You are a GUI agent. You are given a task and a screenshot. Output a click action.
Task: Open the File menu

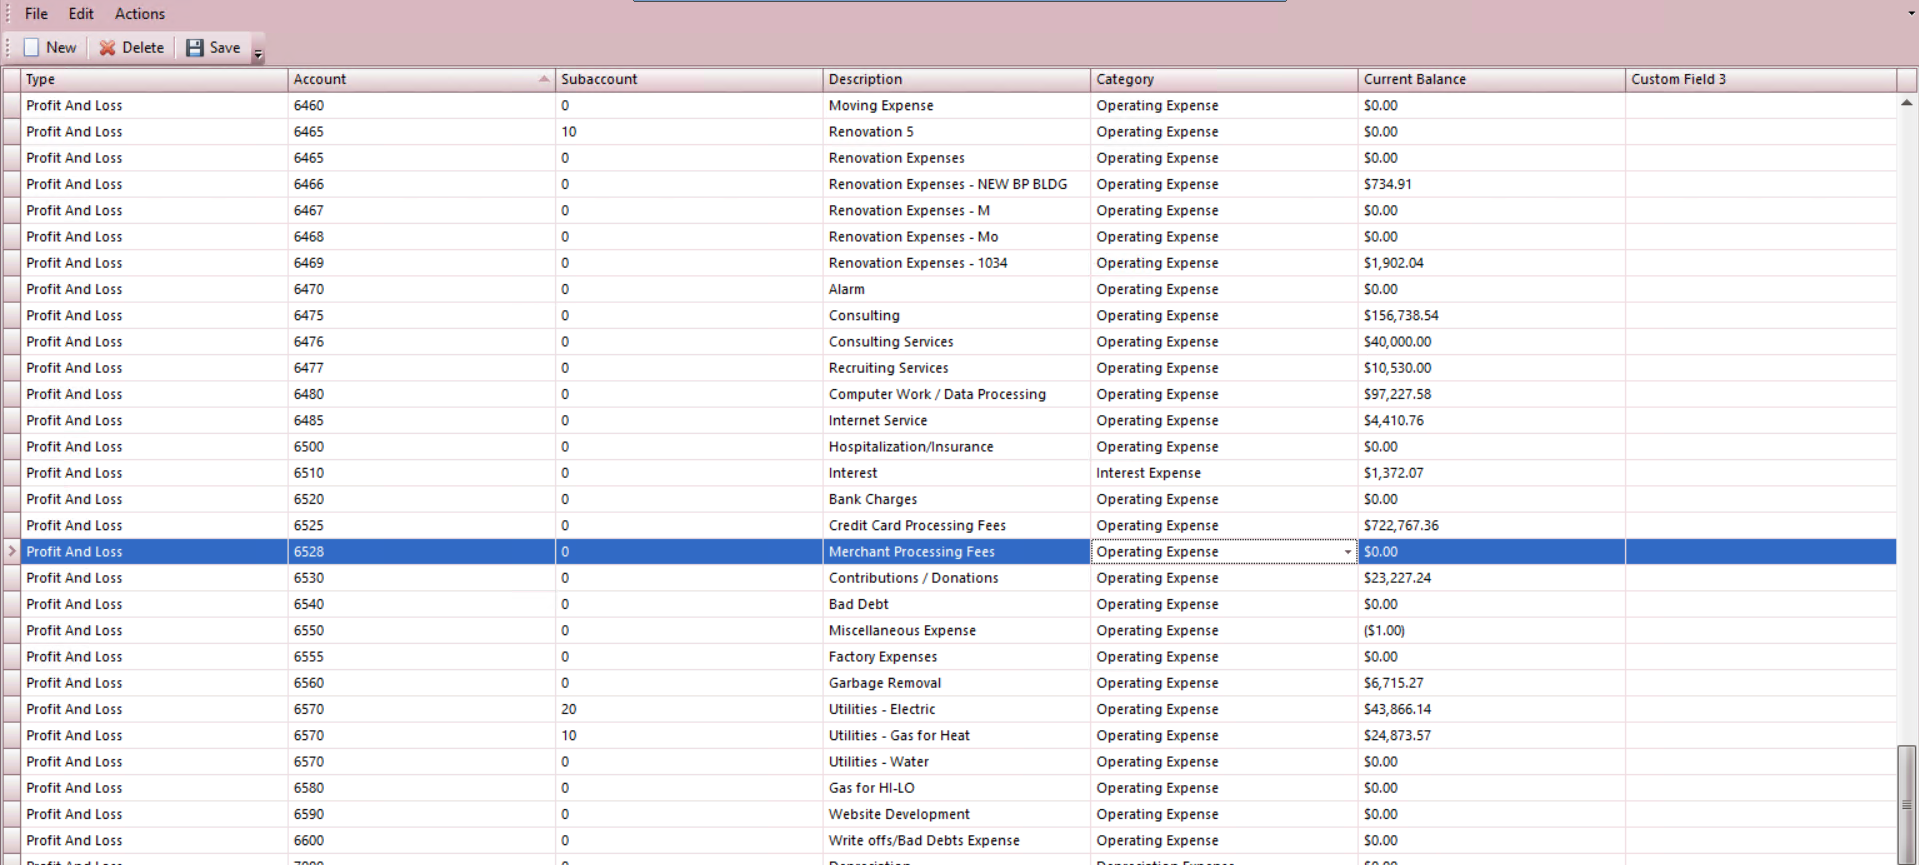(36, 14)
